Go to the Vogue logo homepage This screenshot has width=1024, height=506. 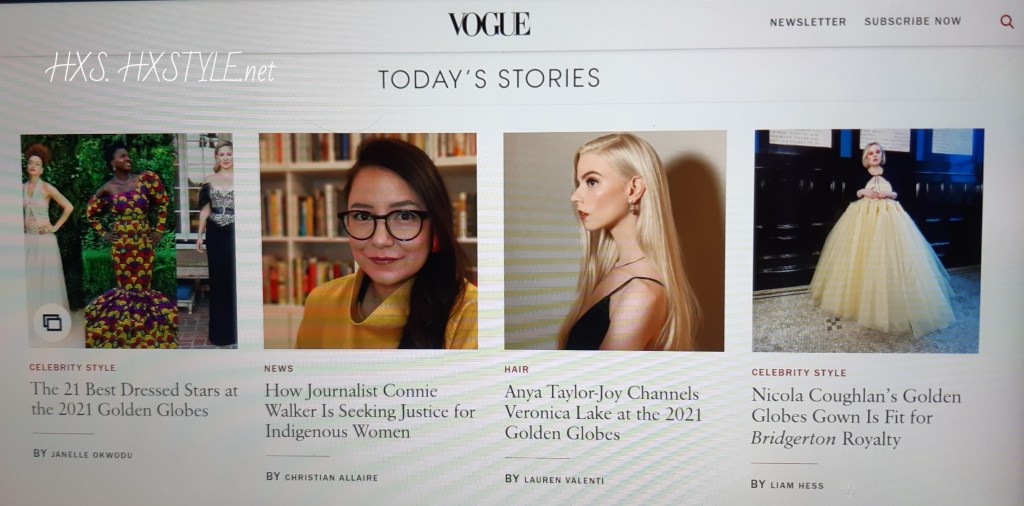click(489, 24)
